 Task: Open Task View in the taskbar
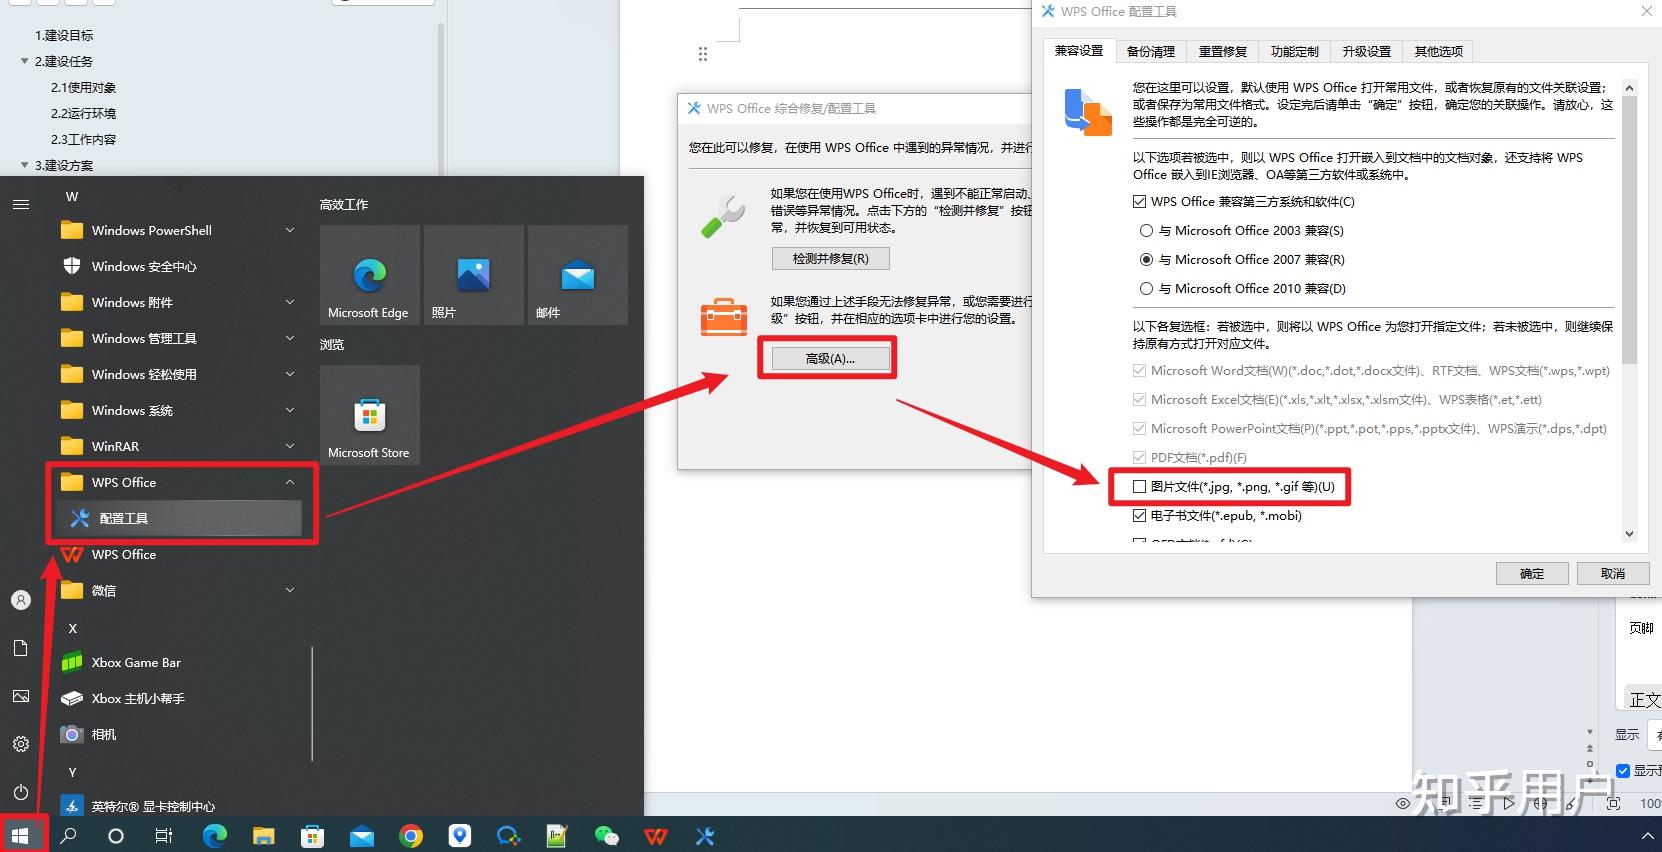click(x=164, y=835)
